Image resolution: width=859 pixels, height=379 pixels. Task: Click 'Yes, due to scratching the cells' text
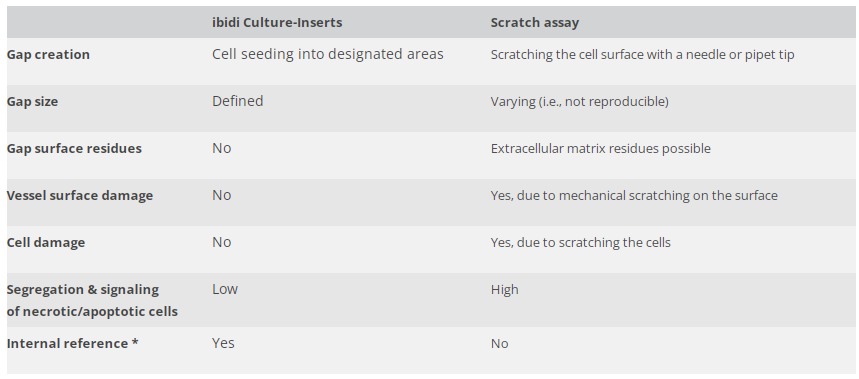click(581, 243)
